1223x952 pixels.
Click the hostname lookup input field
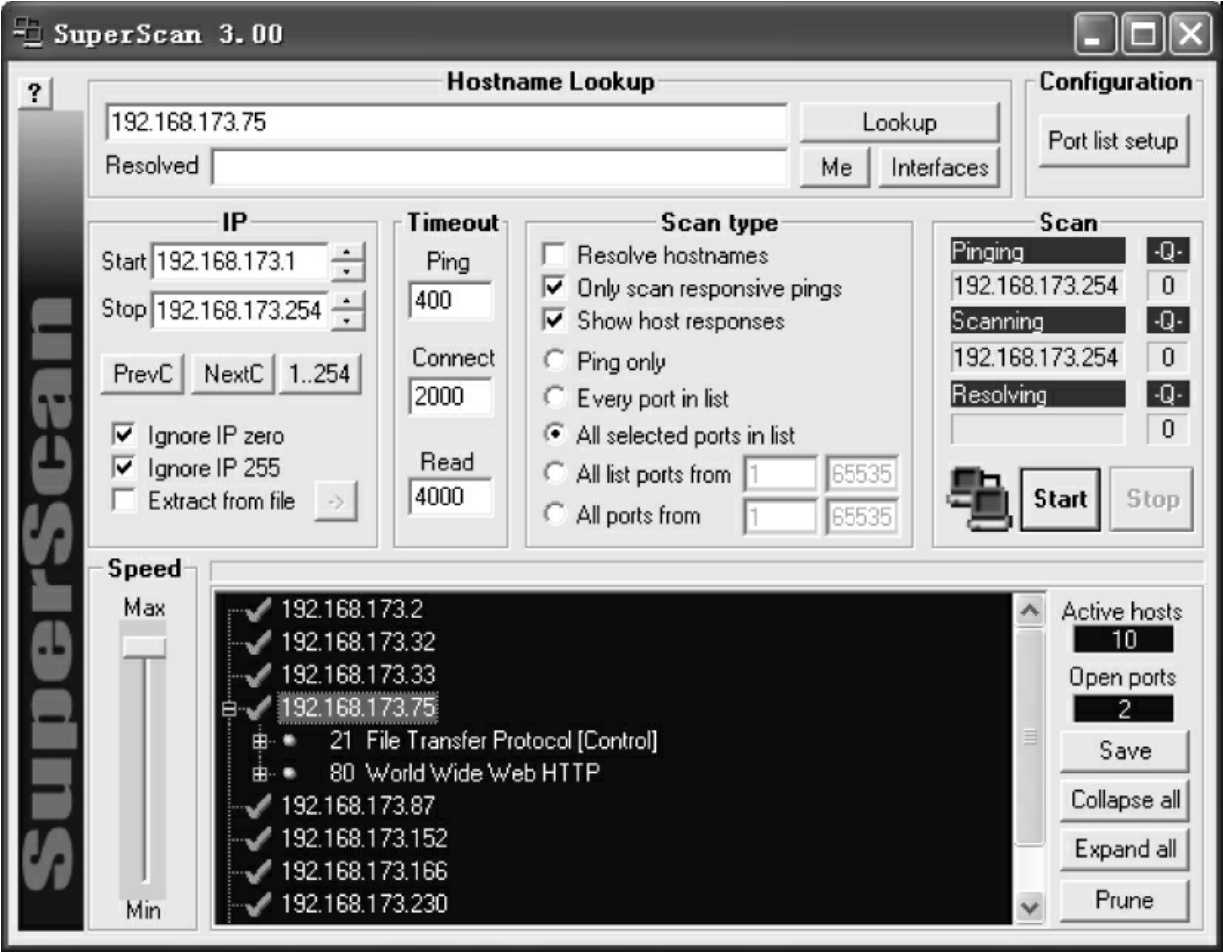[x=446, y=122]
